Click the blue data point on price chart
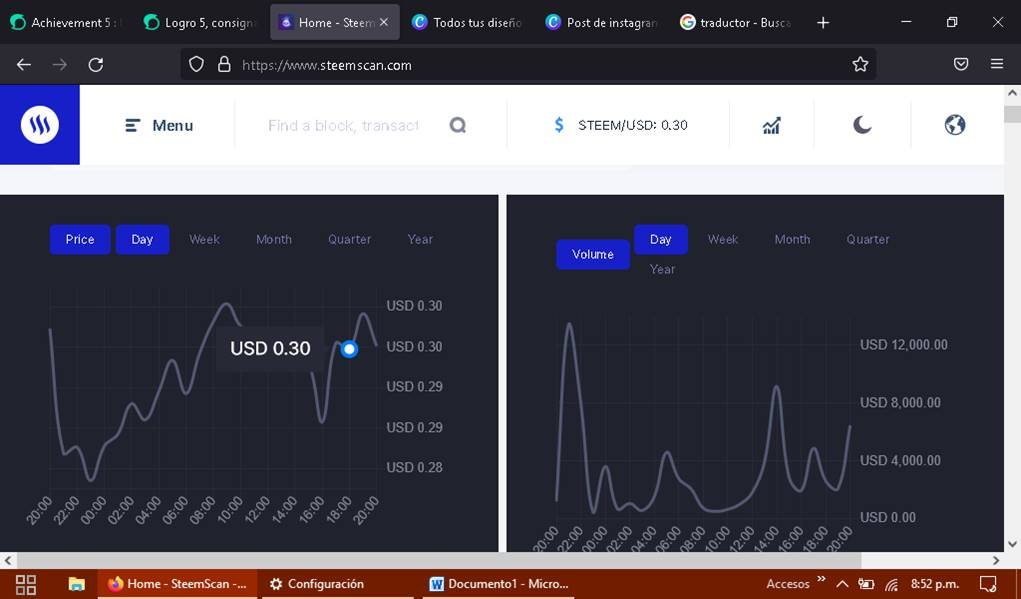1021x599 pixels. coord(350,350)
